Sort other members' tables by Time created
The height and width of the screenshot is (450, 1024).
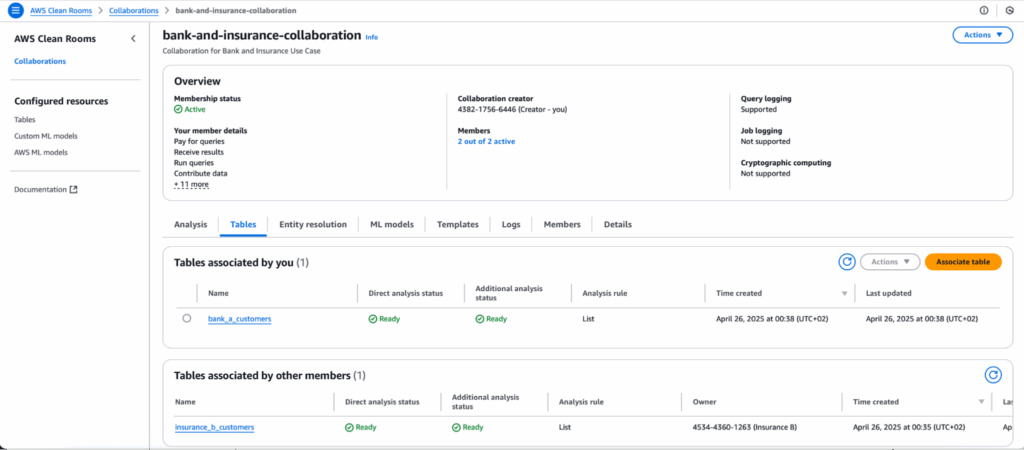click(981, 402)
